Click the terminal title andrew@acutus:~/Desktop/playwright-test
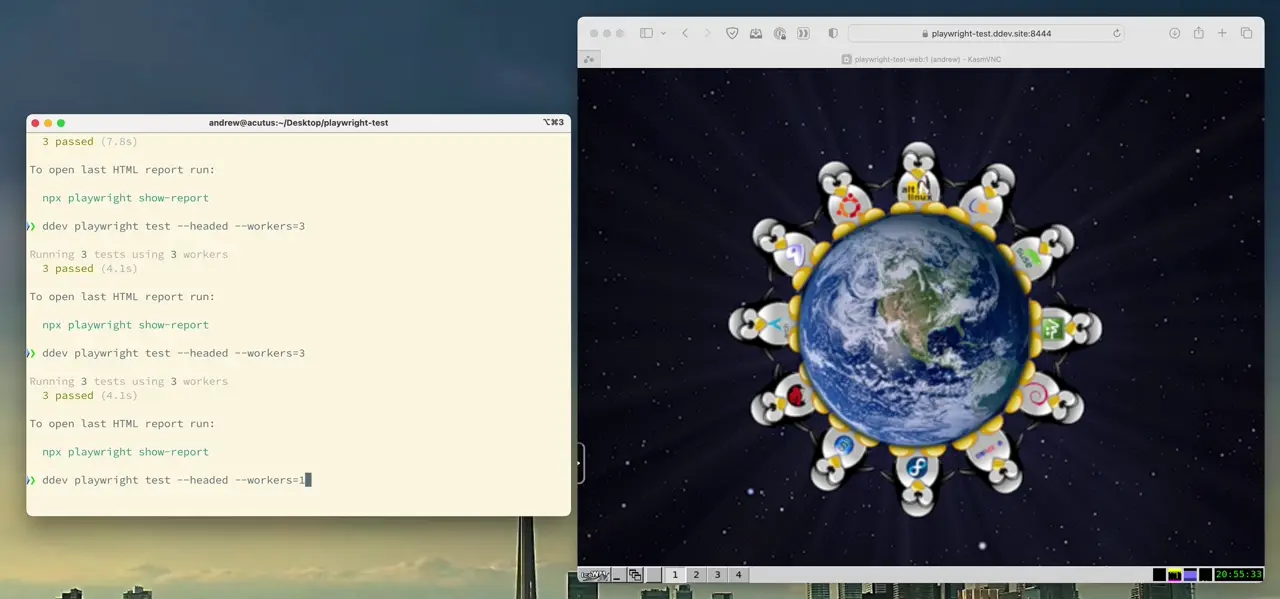 pos(298,122)
